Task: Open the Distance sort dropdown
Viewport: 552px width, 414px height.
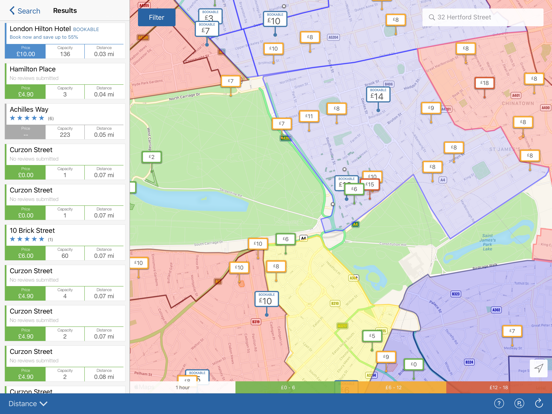Action: (x=28, y=403)
